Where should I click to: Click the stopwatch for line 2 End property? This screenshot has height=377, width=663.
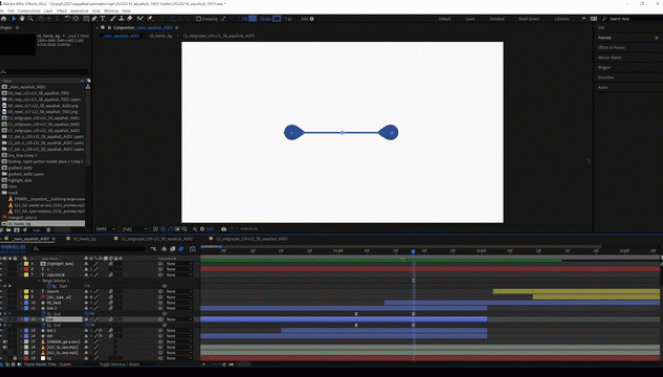pos(44,314)
